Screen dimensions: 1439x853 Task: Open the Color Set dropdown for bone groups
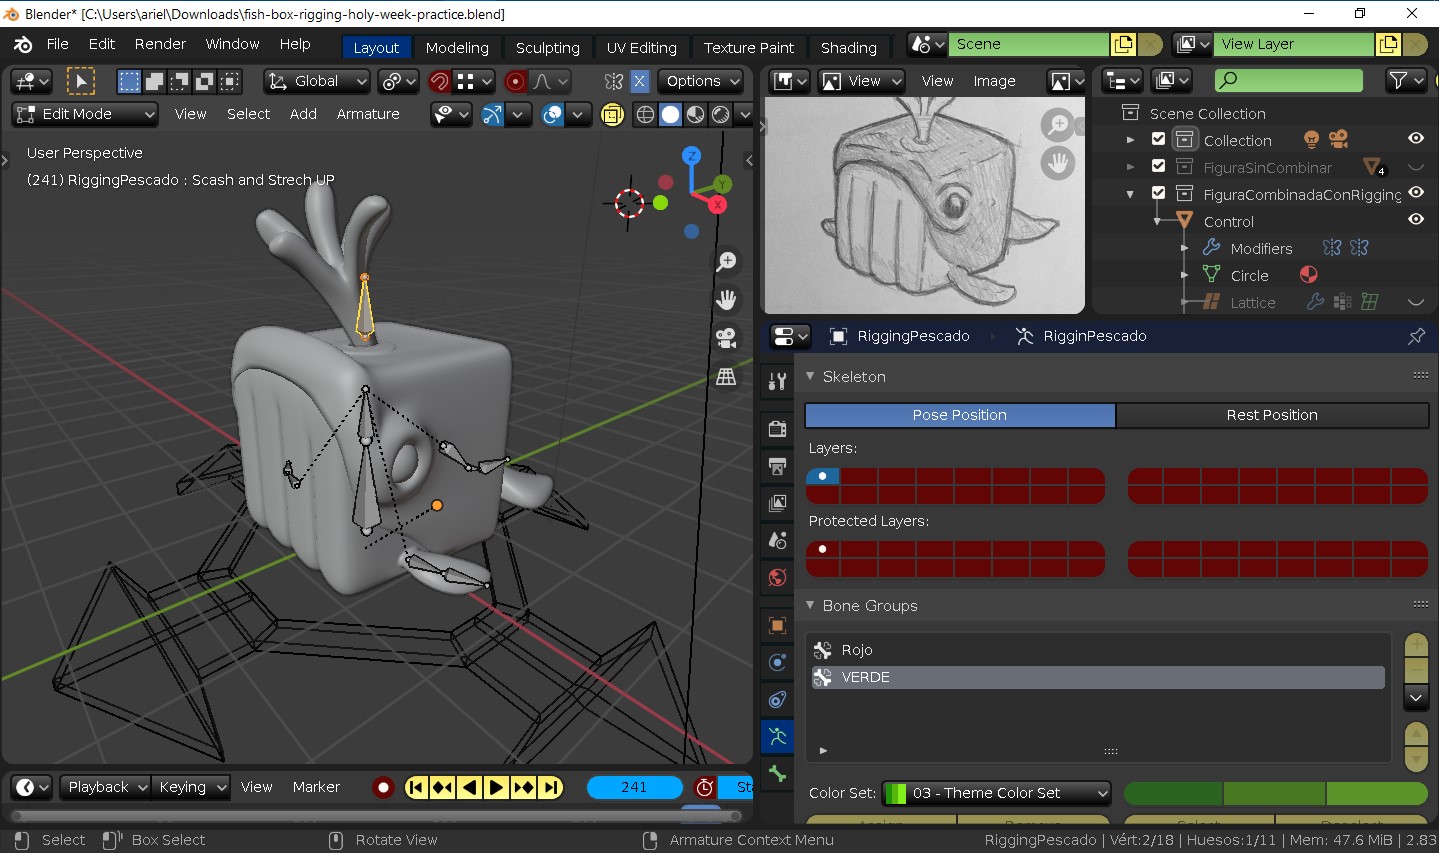pyautogui.click(x=995, y=793)
